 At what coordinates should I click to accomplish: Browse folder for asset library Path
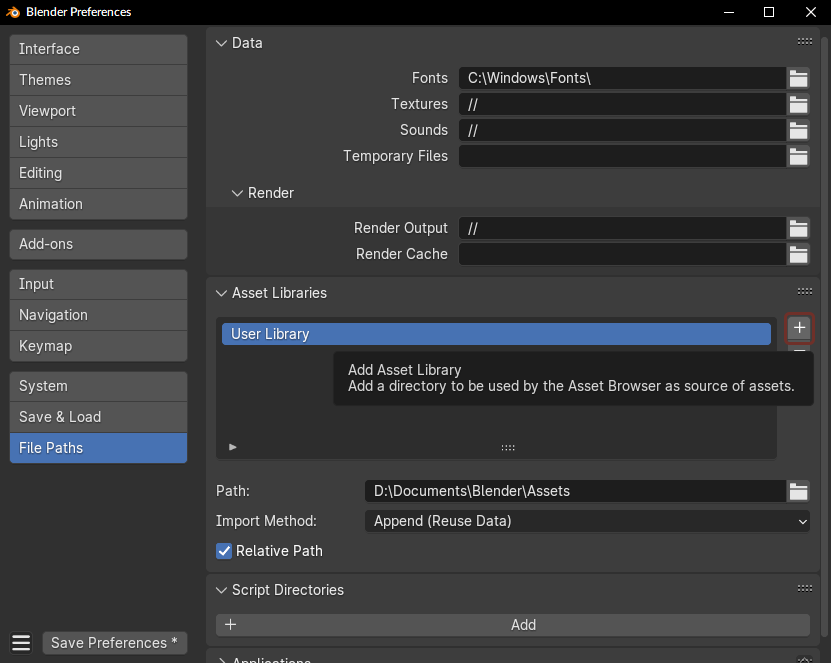point(798,491)
